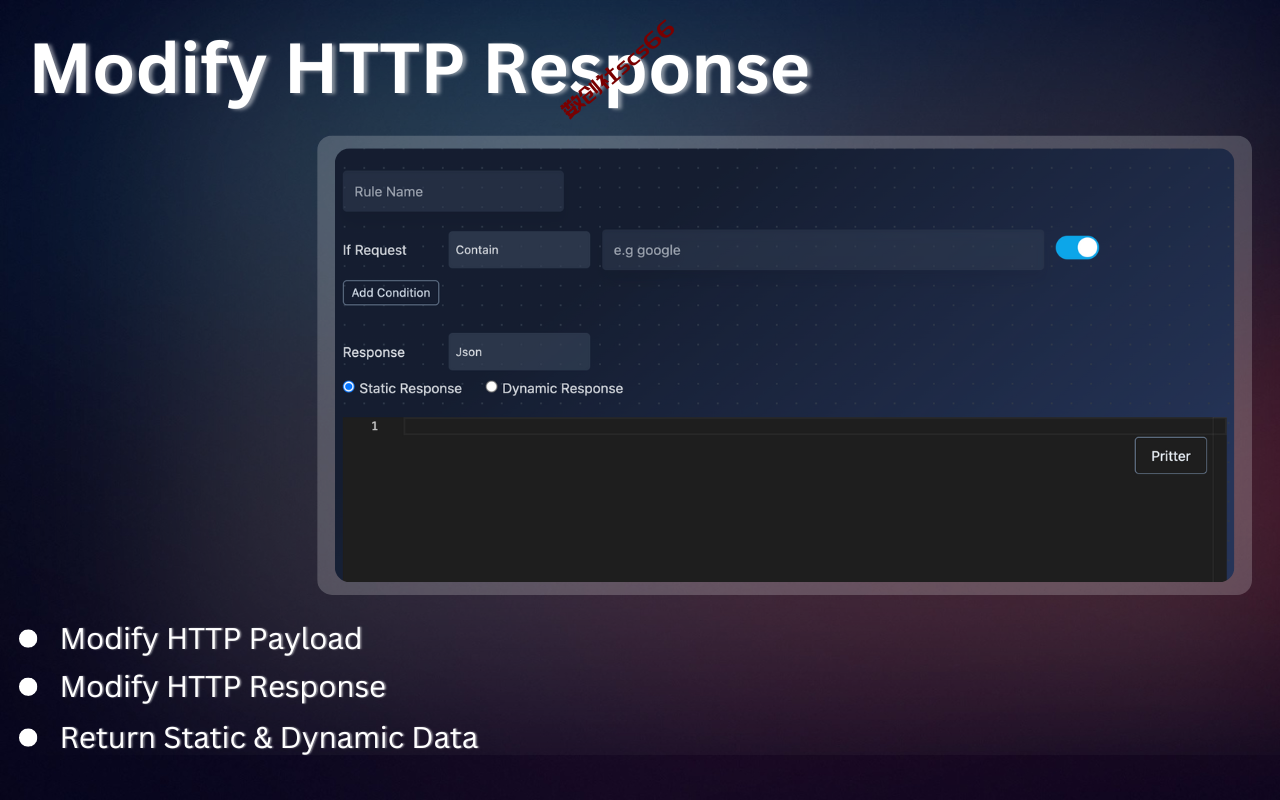Open the Json response type dropdown

click(519, 352)
